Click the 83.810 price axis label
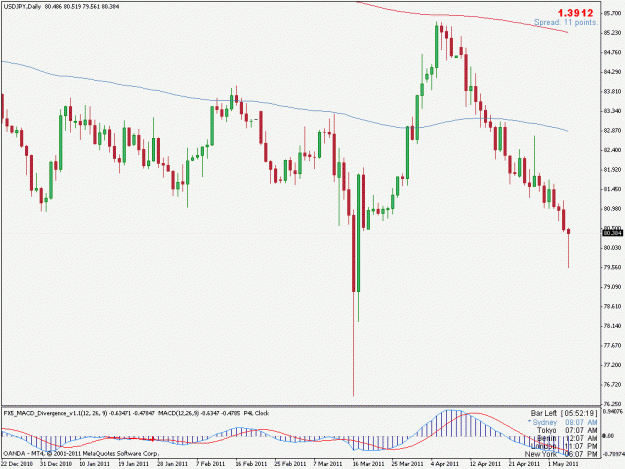The image size is (625, 469). pyautogui.click(x=613, y=92)
